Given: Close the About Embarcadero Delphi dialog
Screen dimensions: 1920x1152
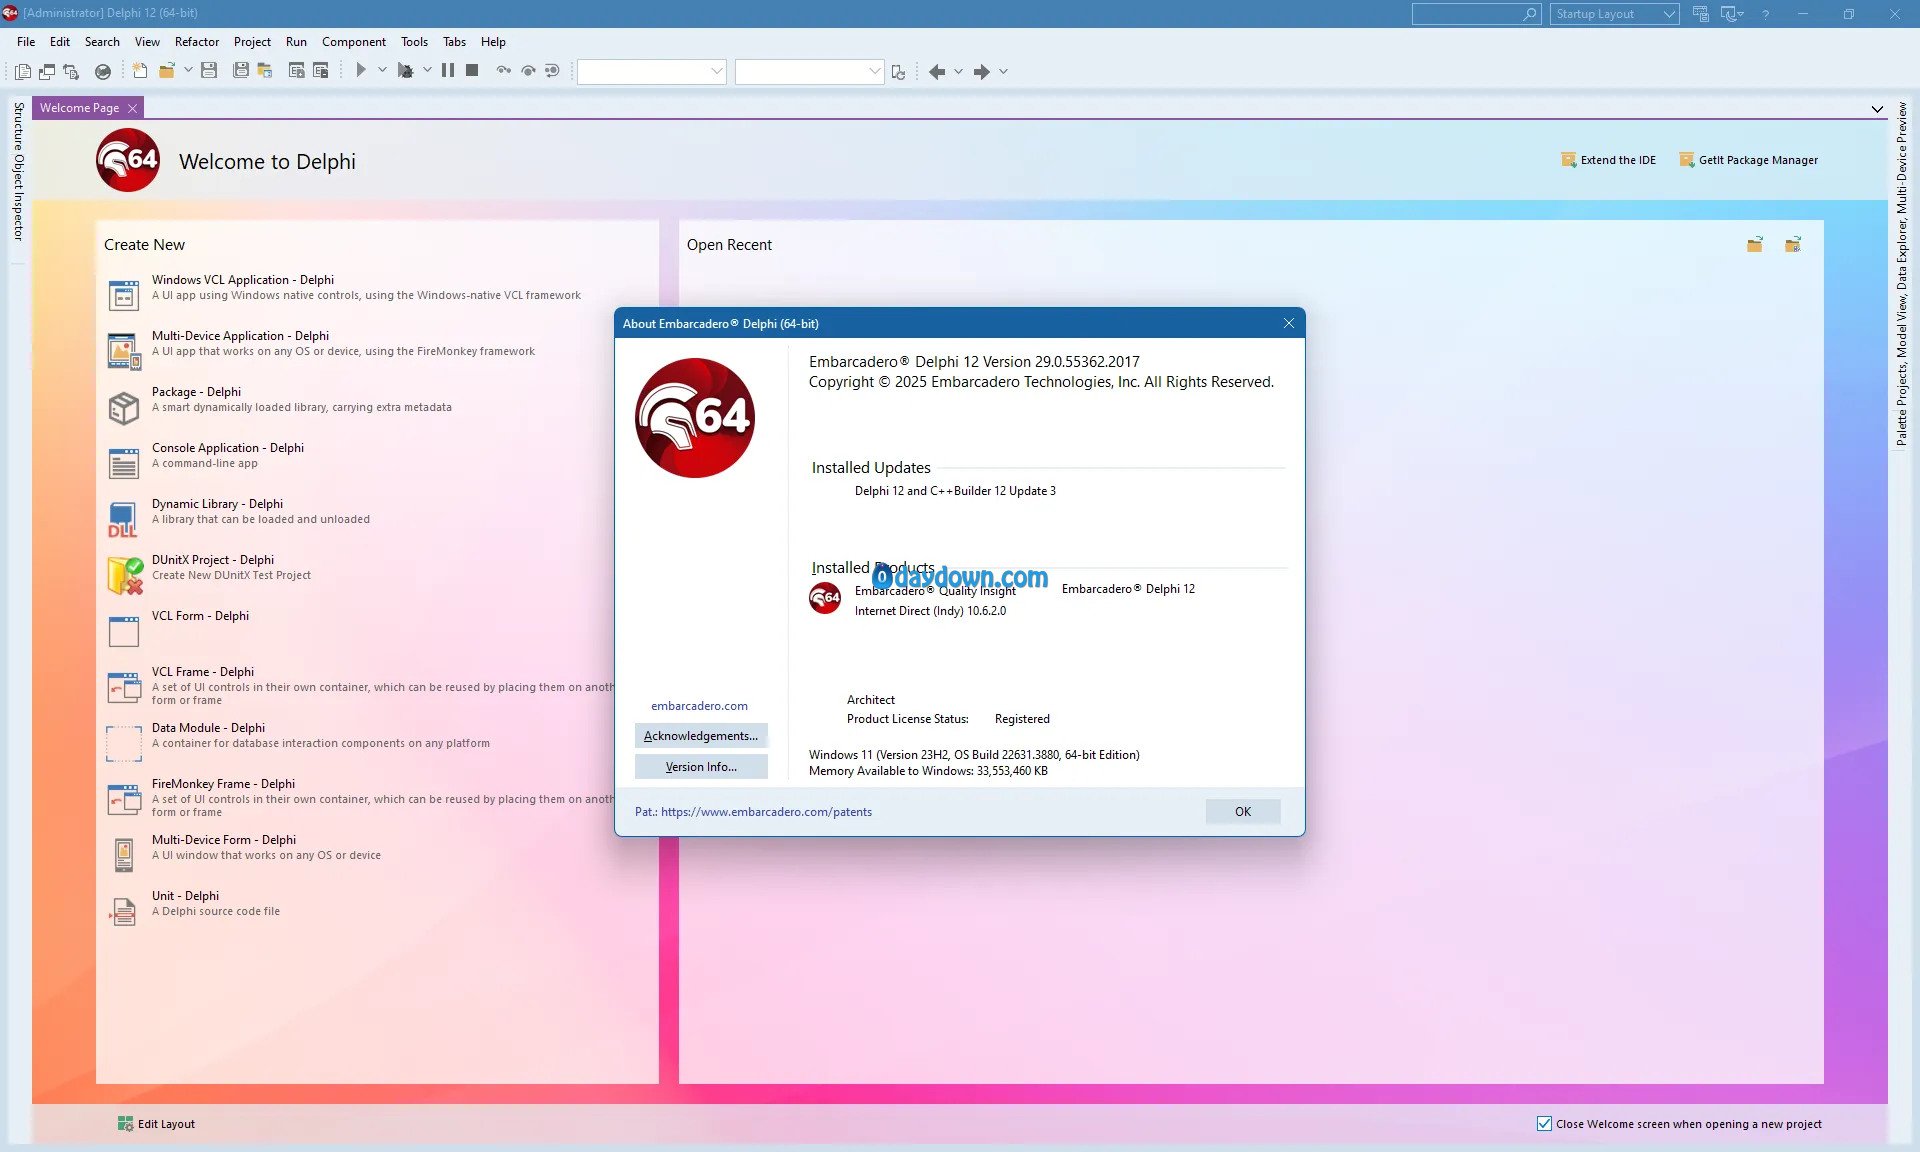Looking at the screenshot, I should pos(1288,323).
